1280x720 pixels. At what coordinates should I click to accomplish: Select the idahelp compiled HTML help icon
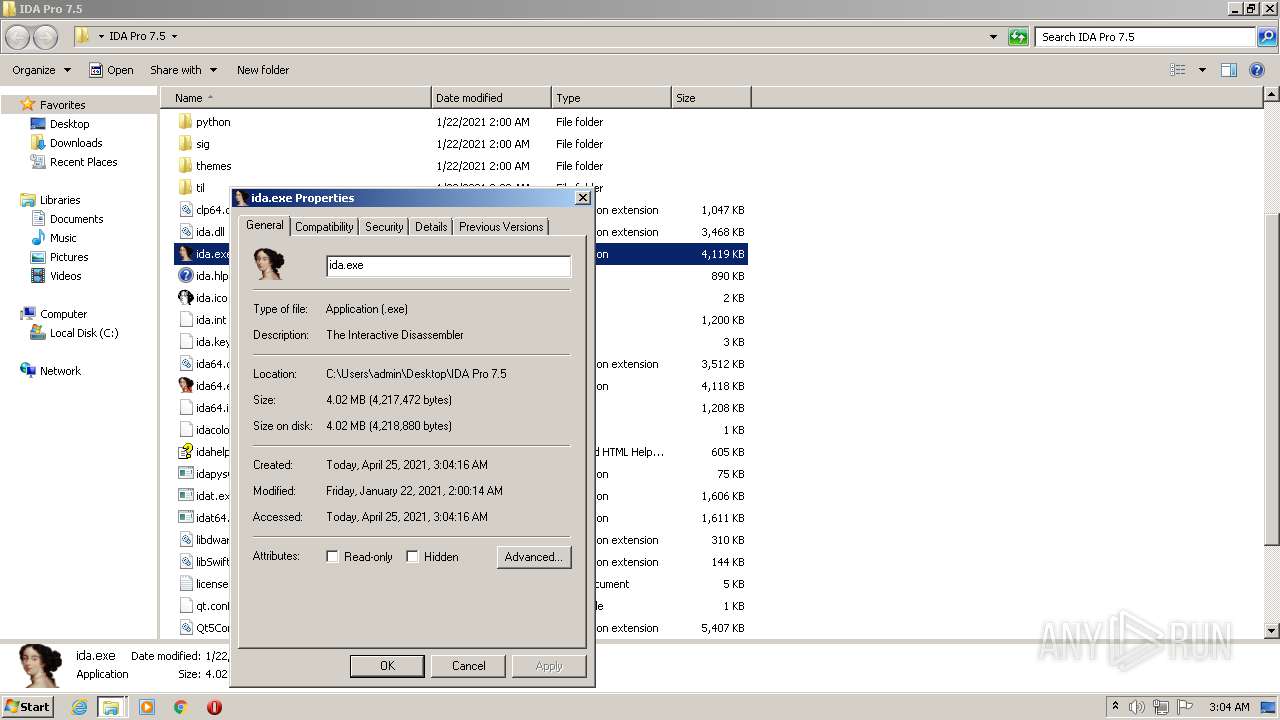tap(185, 452)
